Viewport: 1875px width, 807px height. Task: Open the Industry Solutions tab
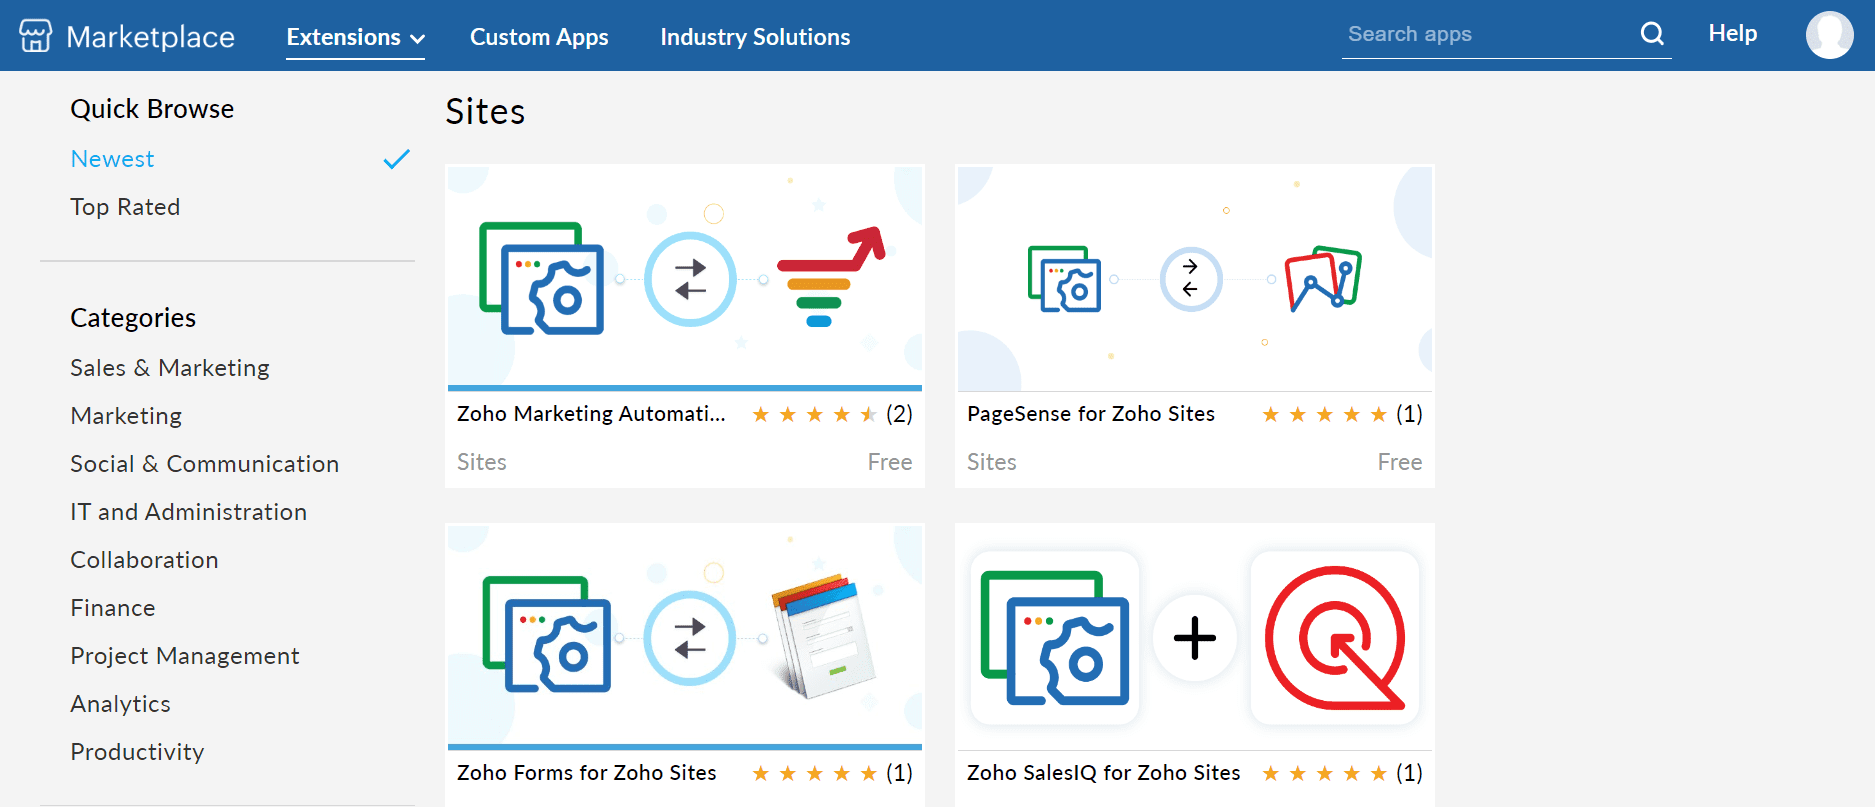(755, 37)
